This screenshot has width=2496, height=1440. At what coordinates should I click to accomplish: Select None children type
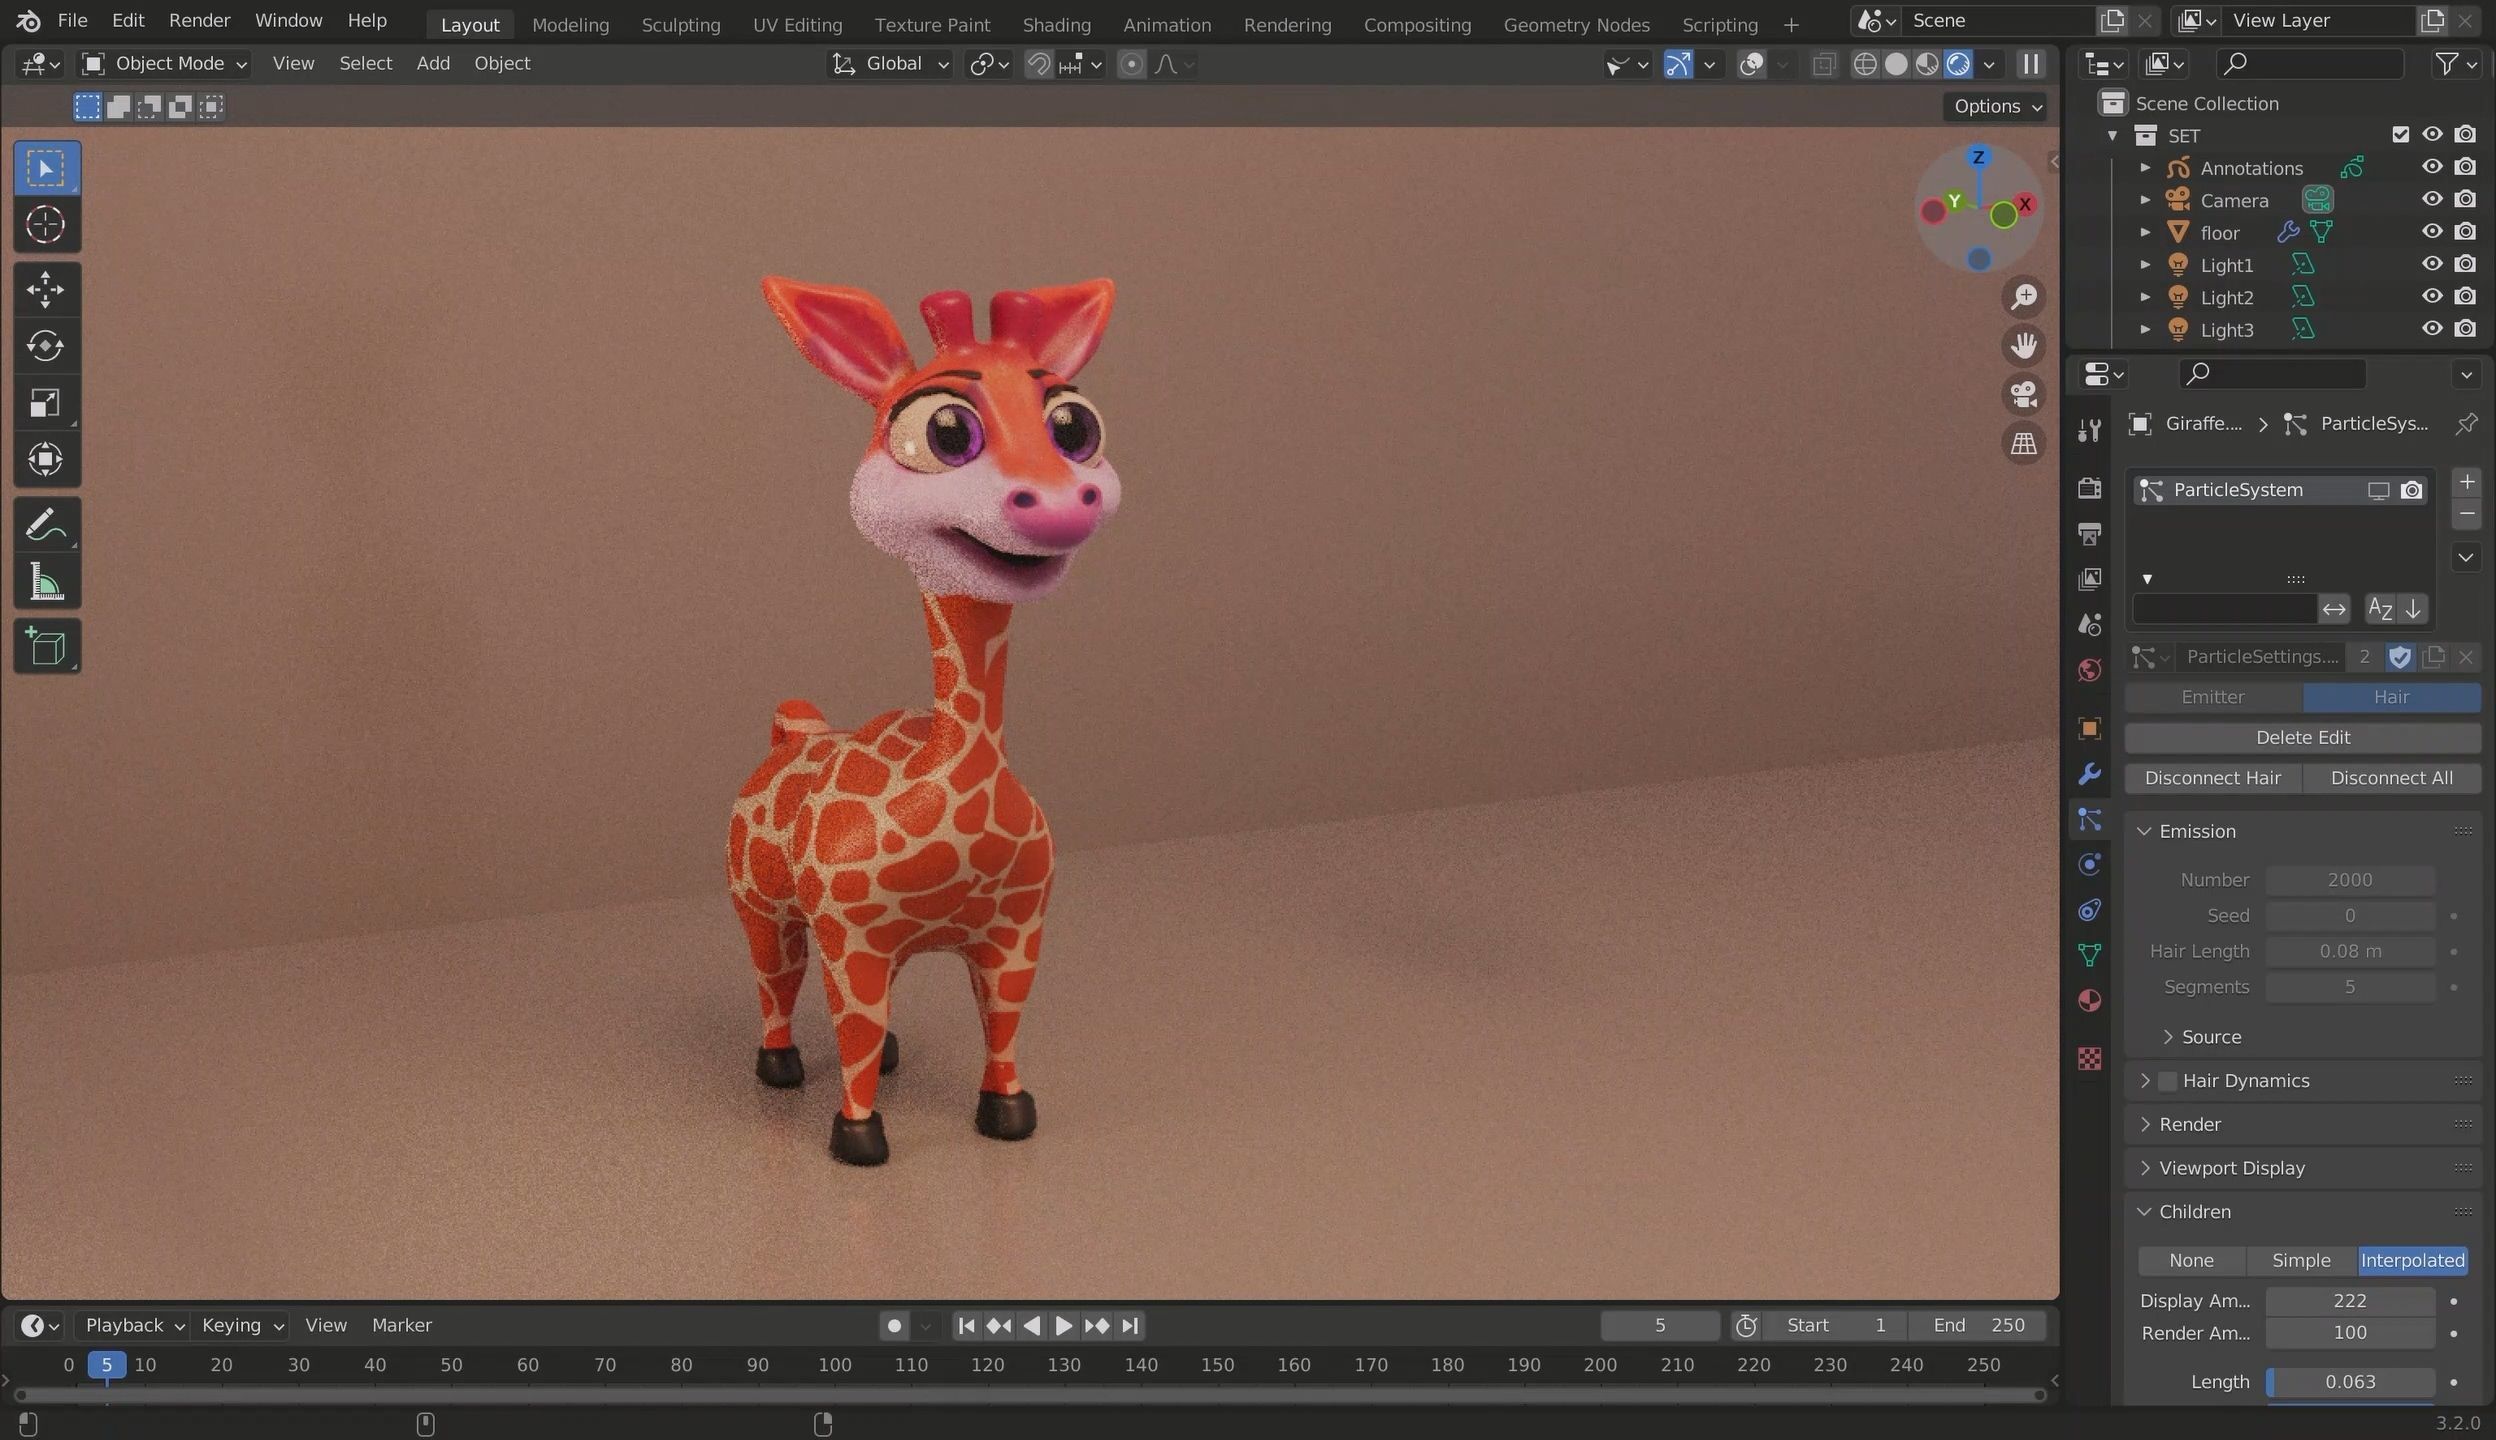point(2192,1260)
